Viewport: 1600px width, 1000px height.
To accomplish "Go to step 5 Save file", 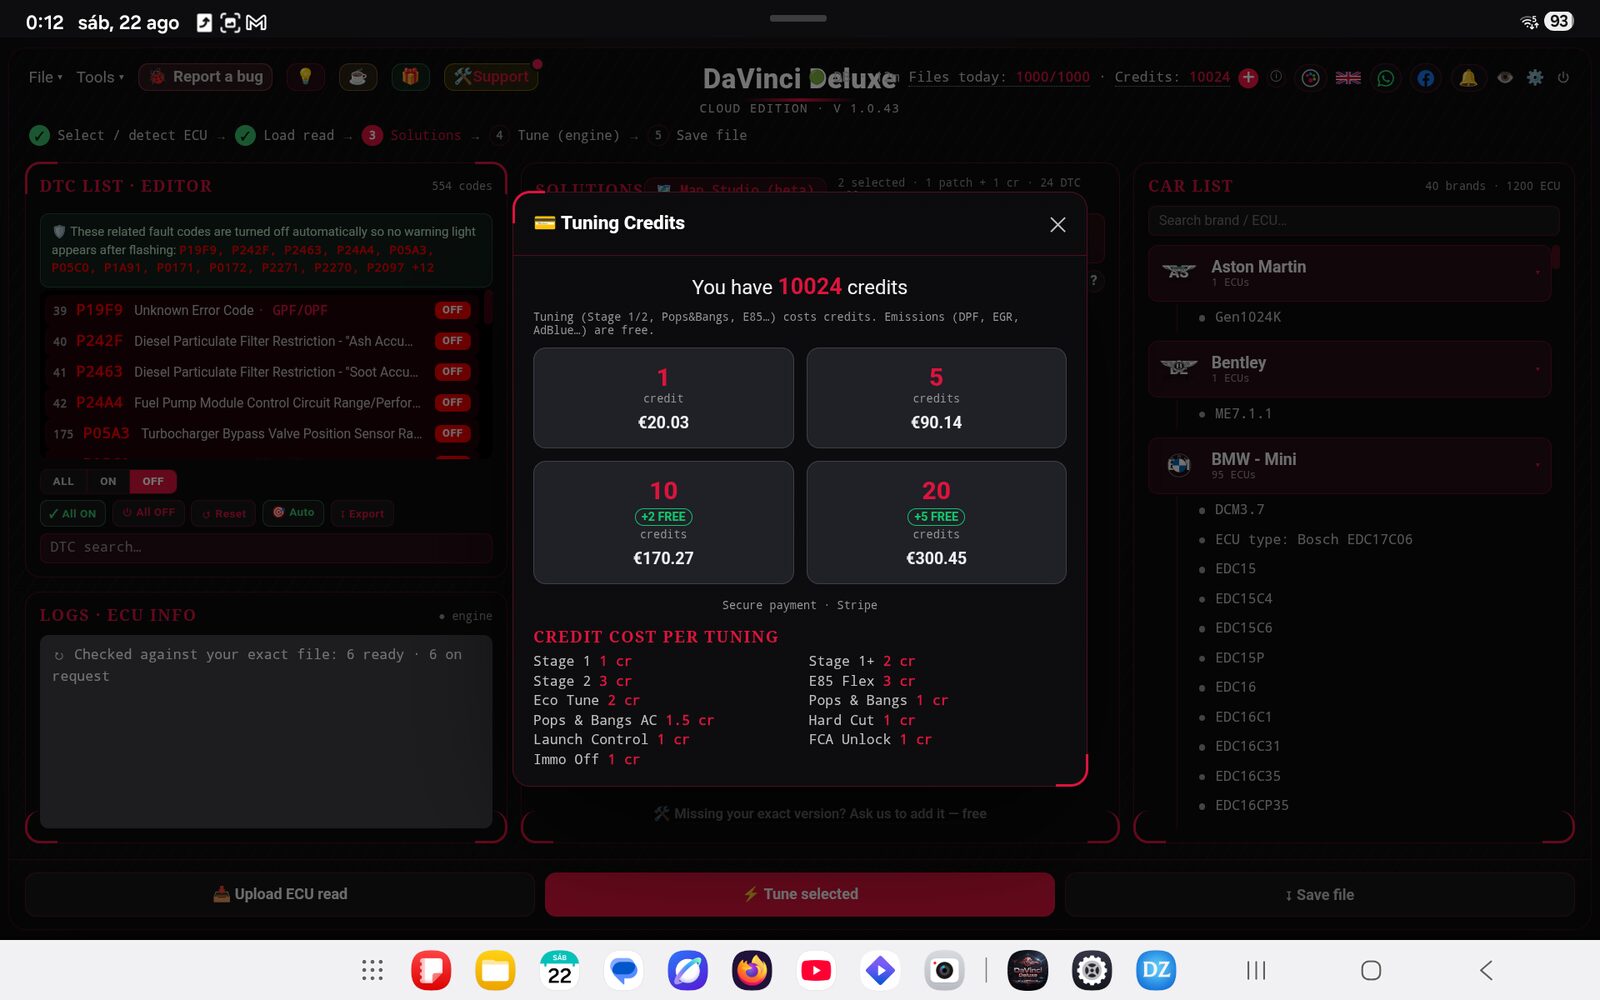I will pos(698,135).
